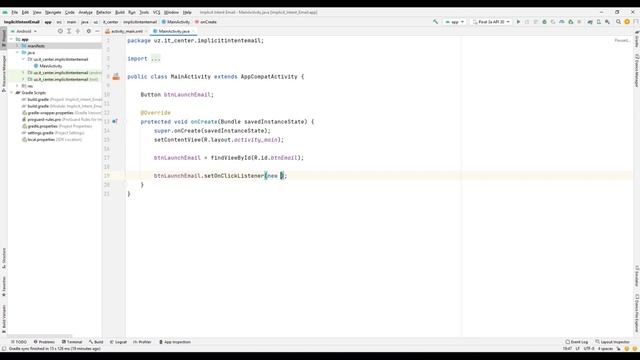Collapse the app module tree node

coord(11,40)
